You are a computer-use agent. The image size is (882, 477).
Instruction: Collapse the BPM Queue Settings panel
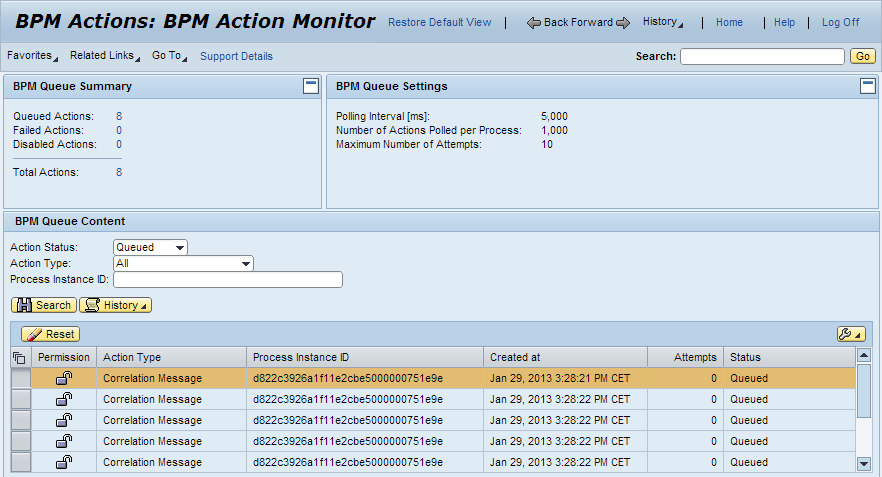click(x=868, y=86)
